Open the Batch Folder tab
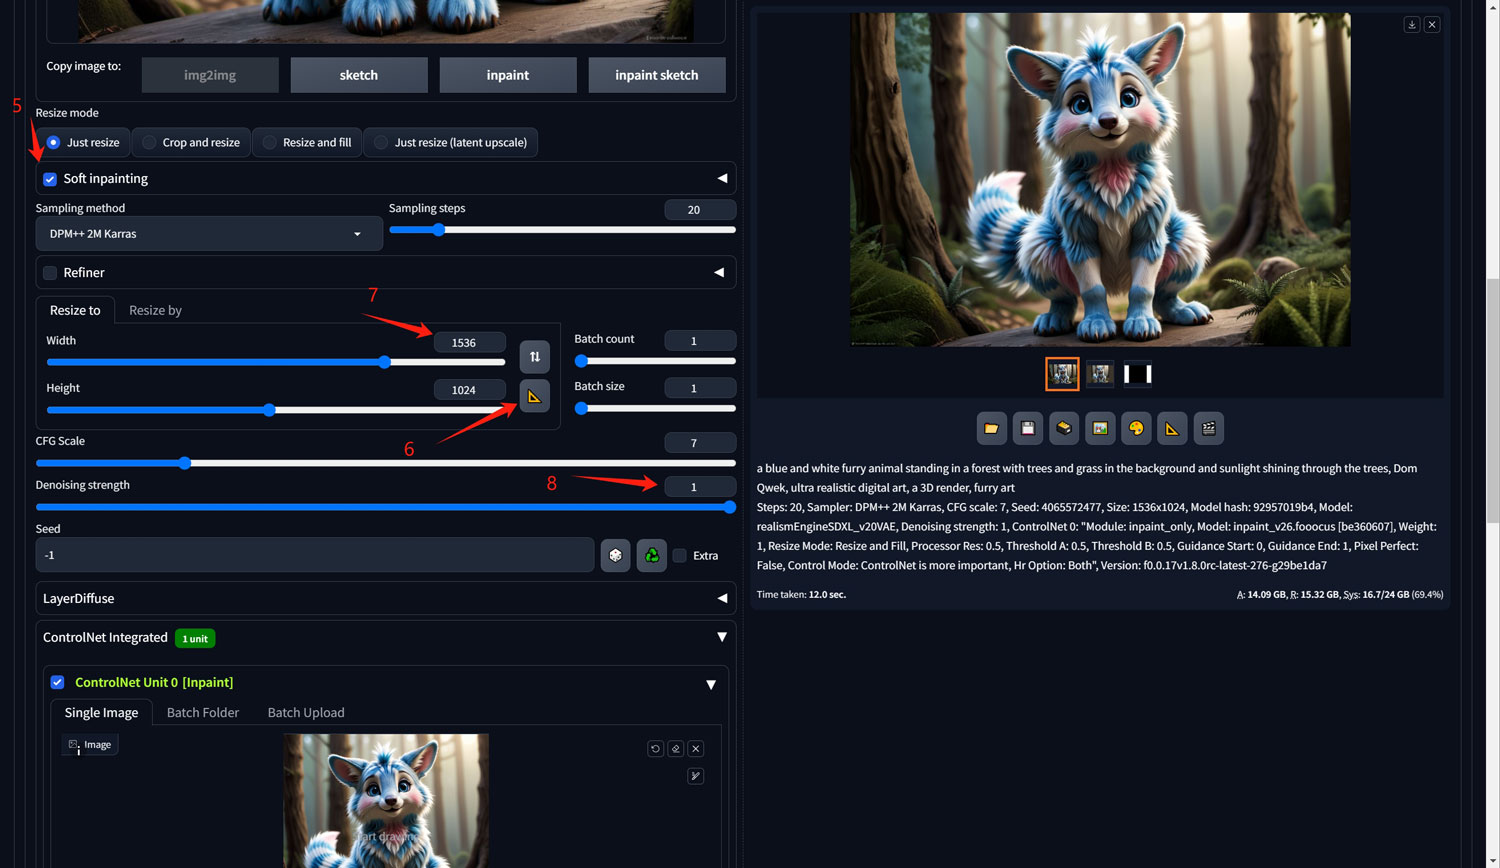The image size is (1500, 868). [x=203, y=713]
